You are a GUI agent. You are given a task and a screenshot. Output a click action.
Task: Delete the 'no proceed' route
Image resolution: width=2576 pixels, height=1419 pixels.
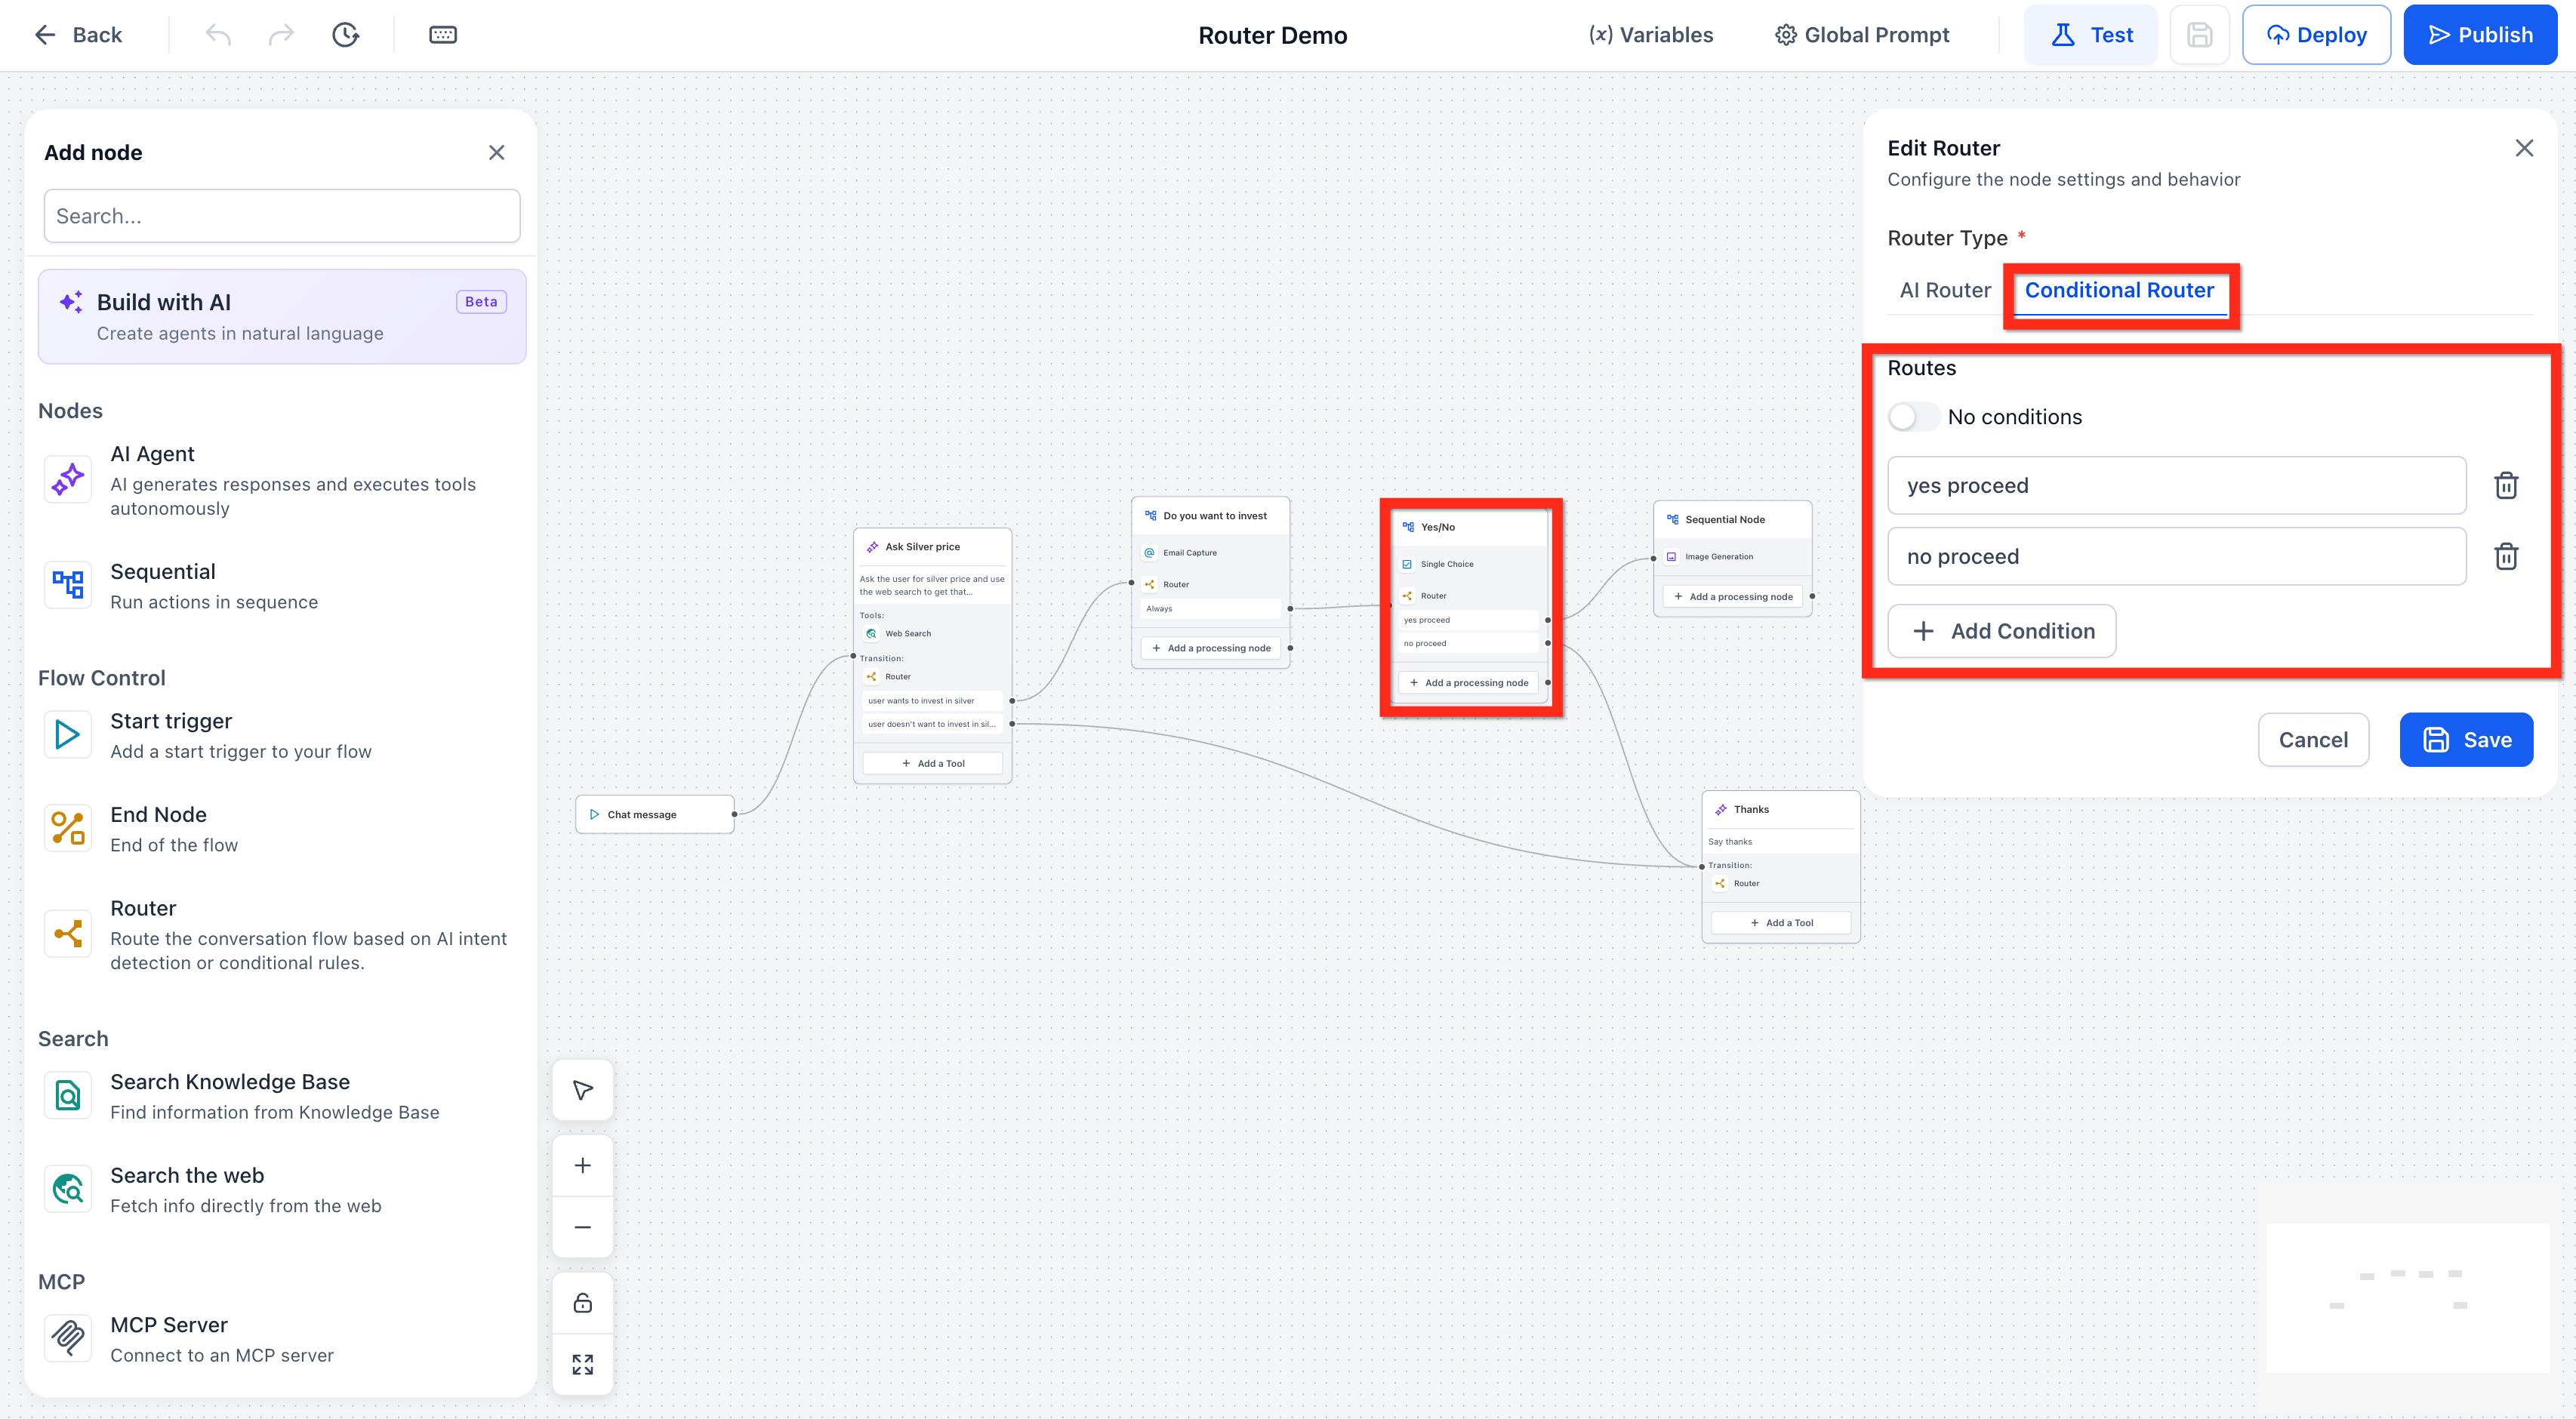click(x=2505, y=557)
